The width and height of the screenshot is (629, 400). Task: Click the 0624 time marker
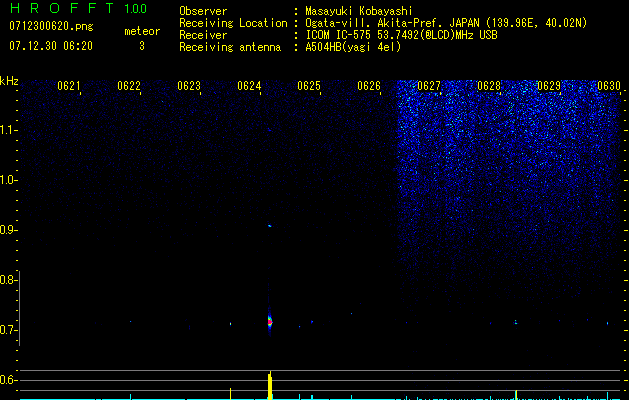249,86
